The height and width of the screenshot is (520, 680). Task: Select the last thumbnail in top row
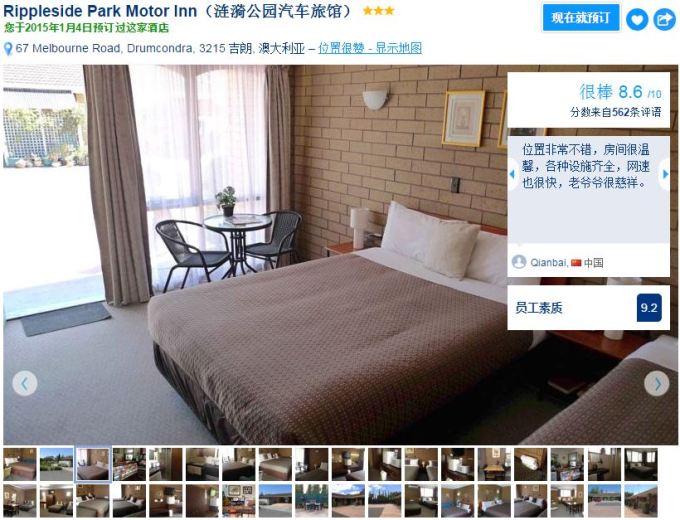[x=641, y=464]
